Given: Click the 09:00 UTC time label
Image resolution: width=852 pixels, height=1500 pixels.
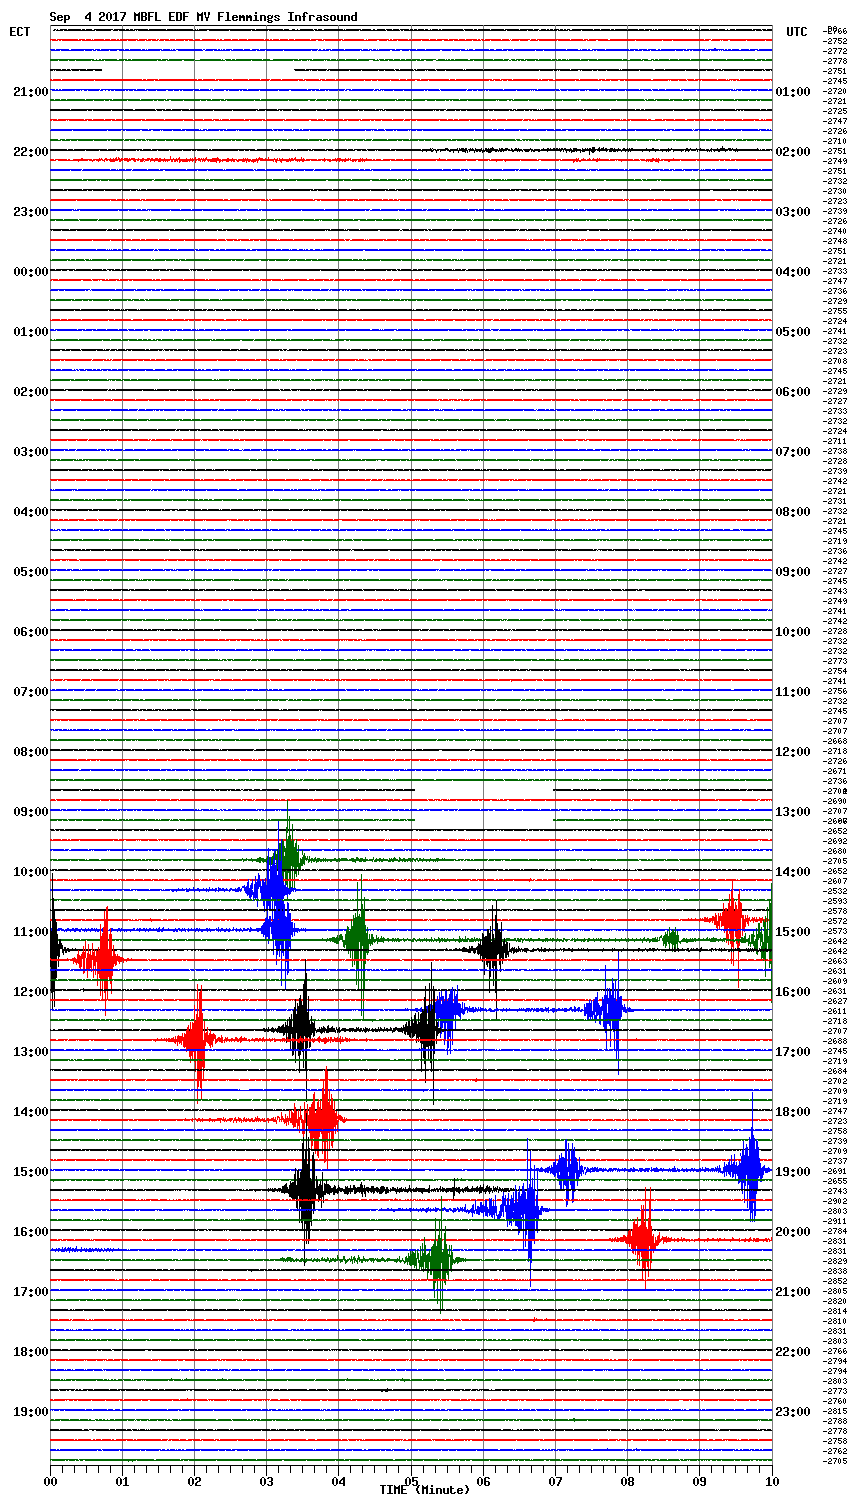Looking at the screenshot, I should tap(793, 572).
